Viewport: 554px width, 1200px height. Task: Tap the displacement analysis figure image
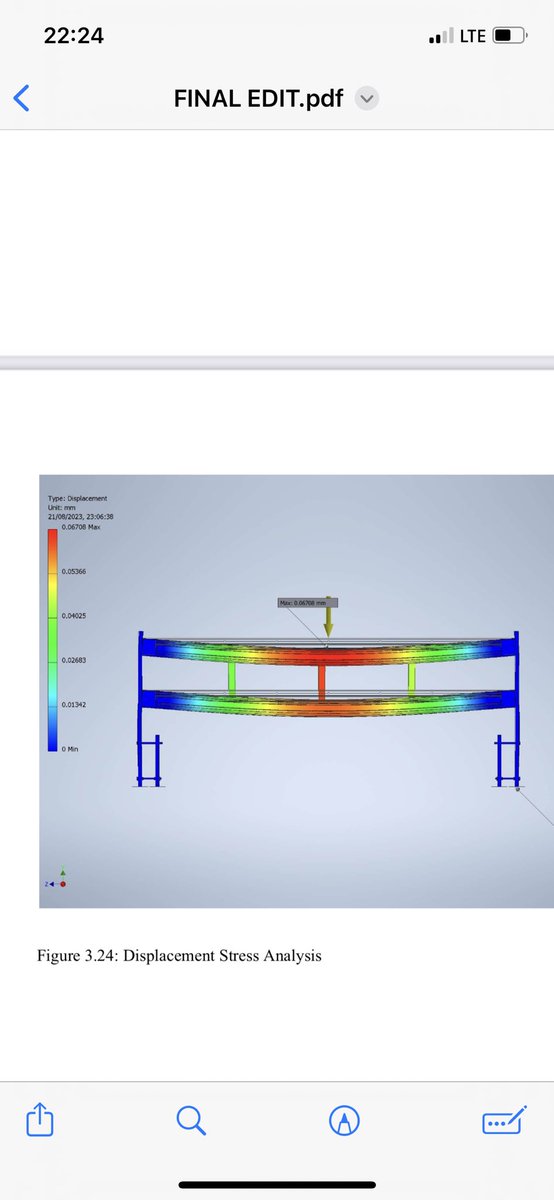pyautogui.click(x=296, y=691)
